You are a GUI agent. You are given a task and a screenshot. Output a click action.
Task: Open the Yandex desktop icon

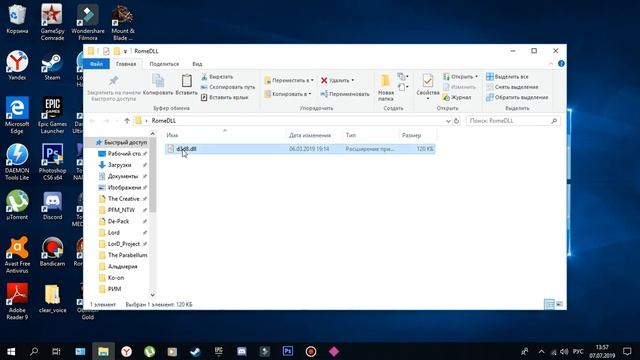point(17,66)
